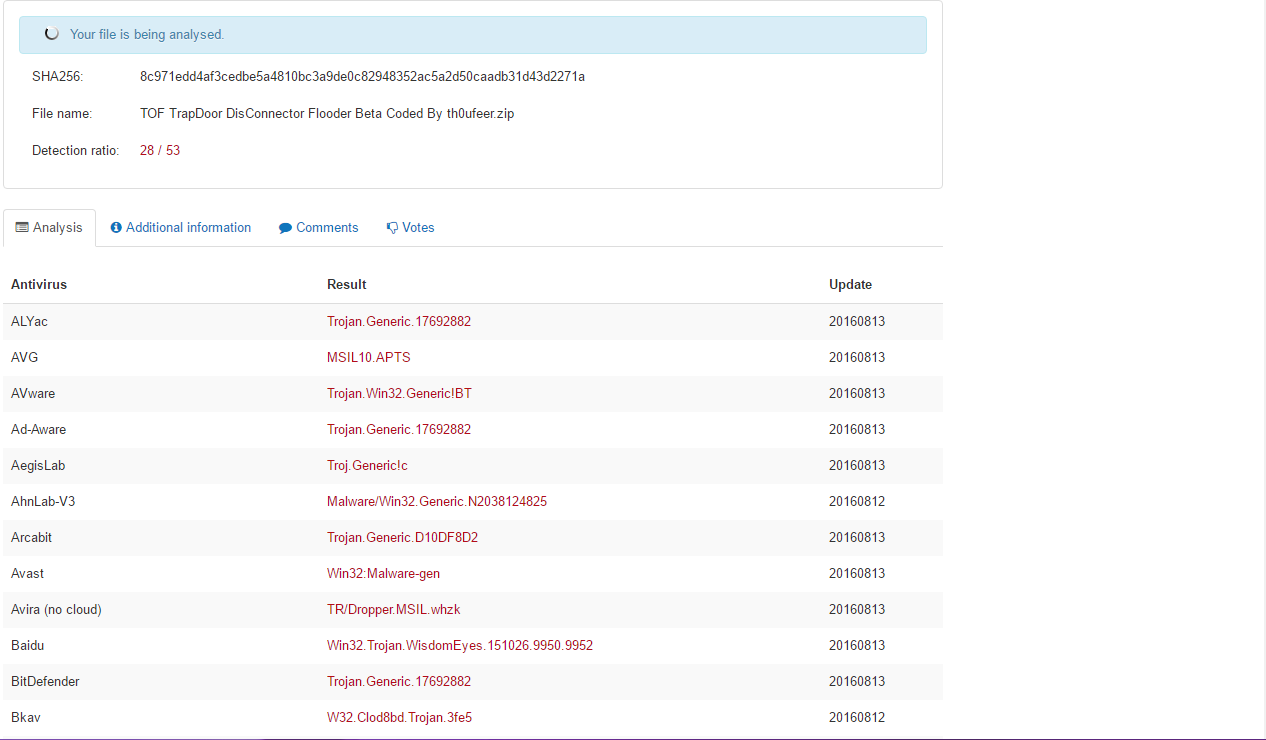
Task: Click the Update column header
Action: tap(850, 285)
